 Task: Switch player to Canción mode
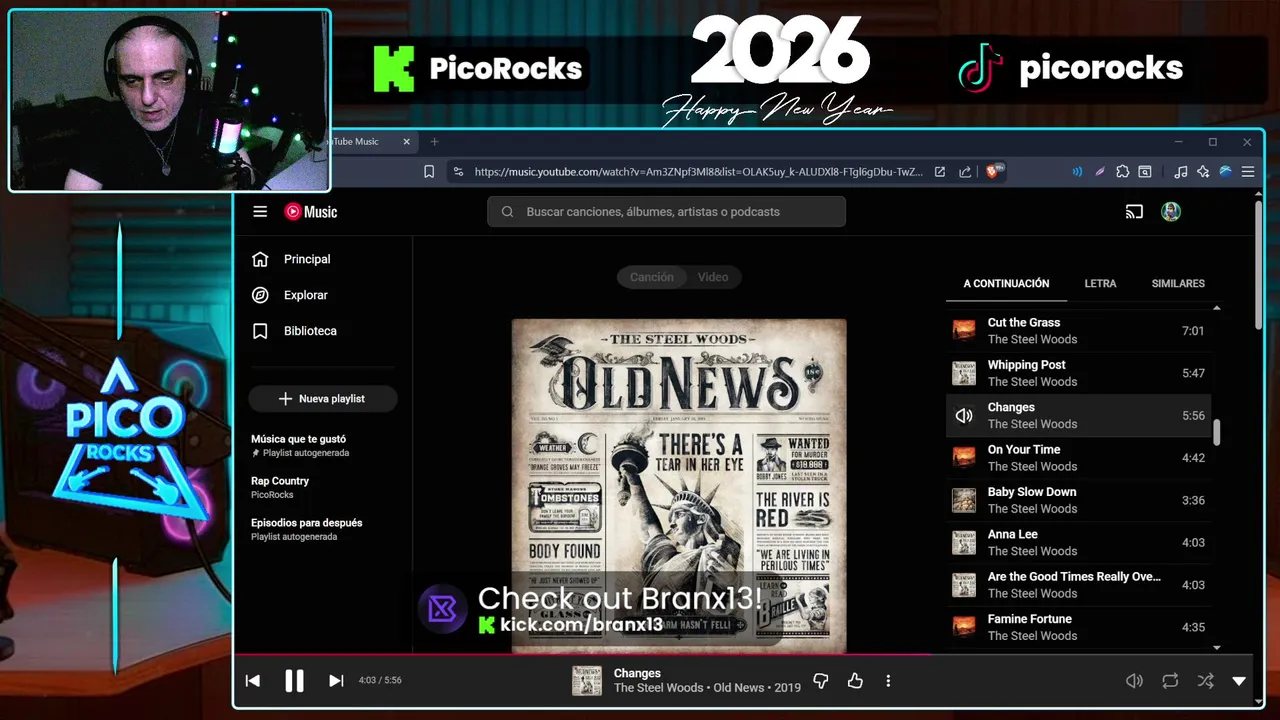pos(652,277)
